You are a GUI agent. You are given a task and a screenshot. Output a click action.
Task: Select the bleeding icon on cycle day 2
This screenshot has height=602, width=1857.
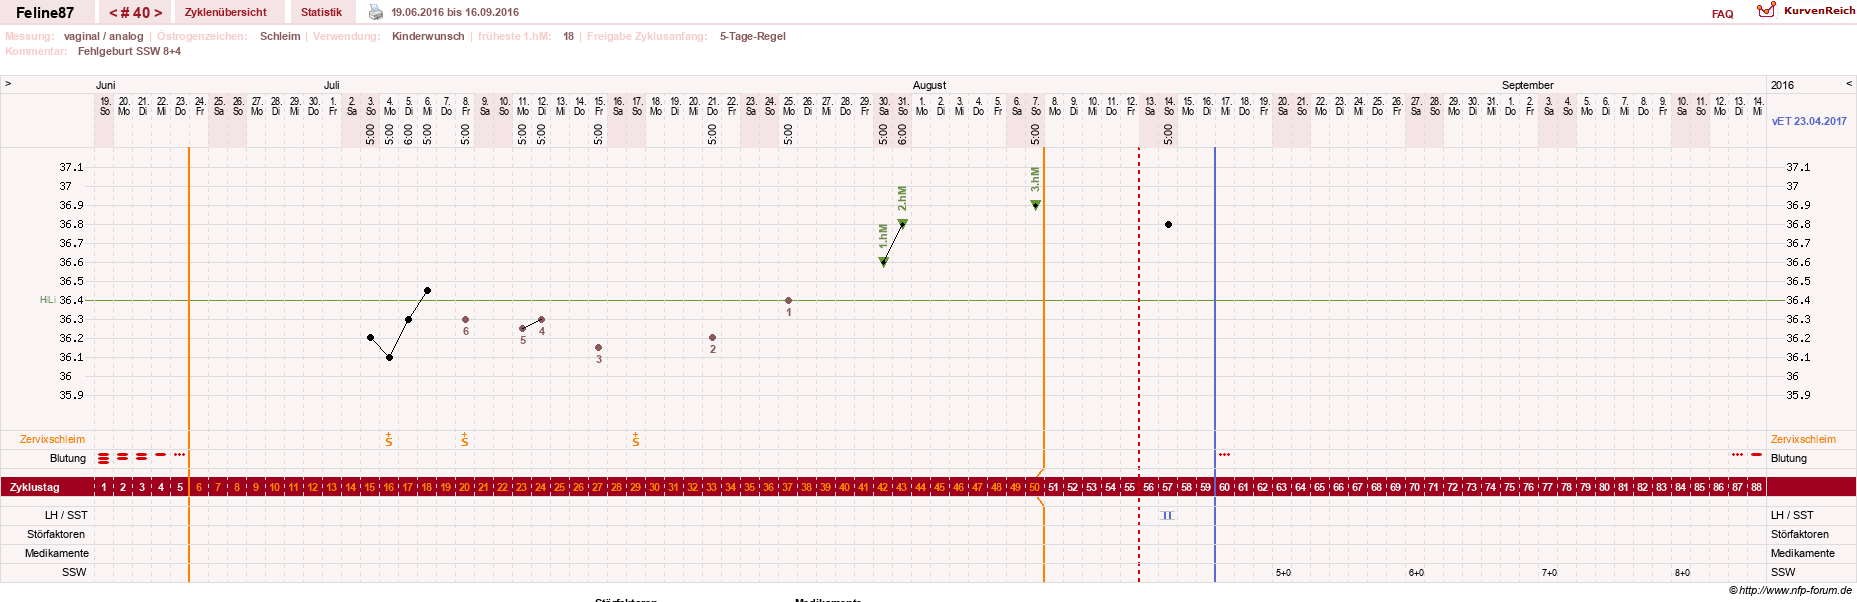point(122,456)
